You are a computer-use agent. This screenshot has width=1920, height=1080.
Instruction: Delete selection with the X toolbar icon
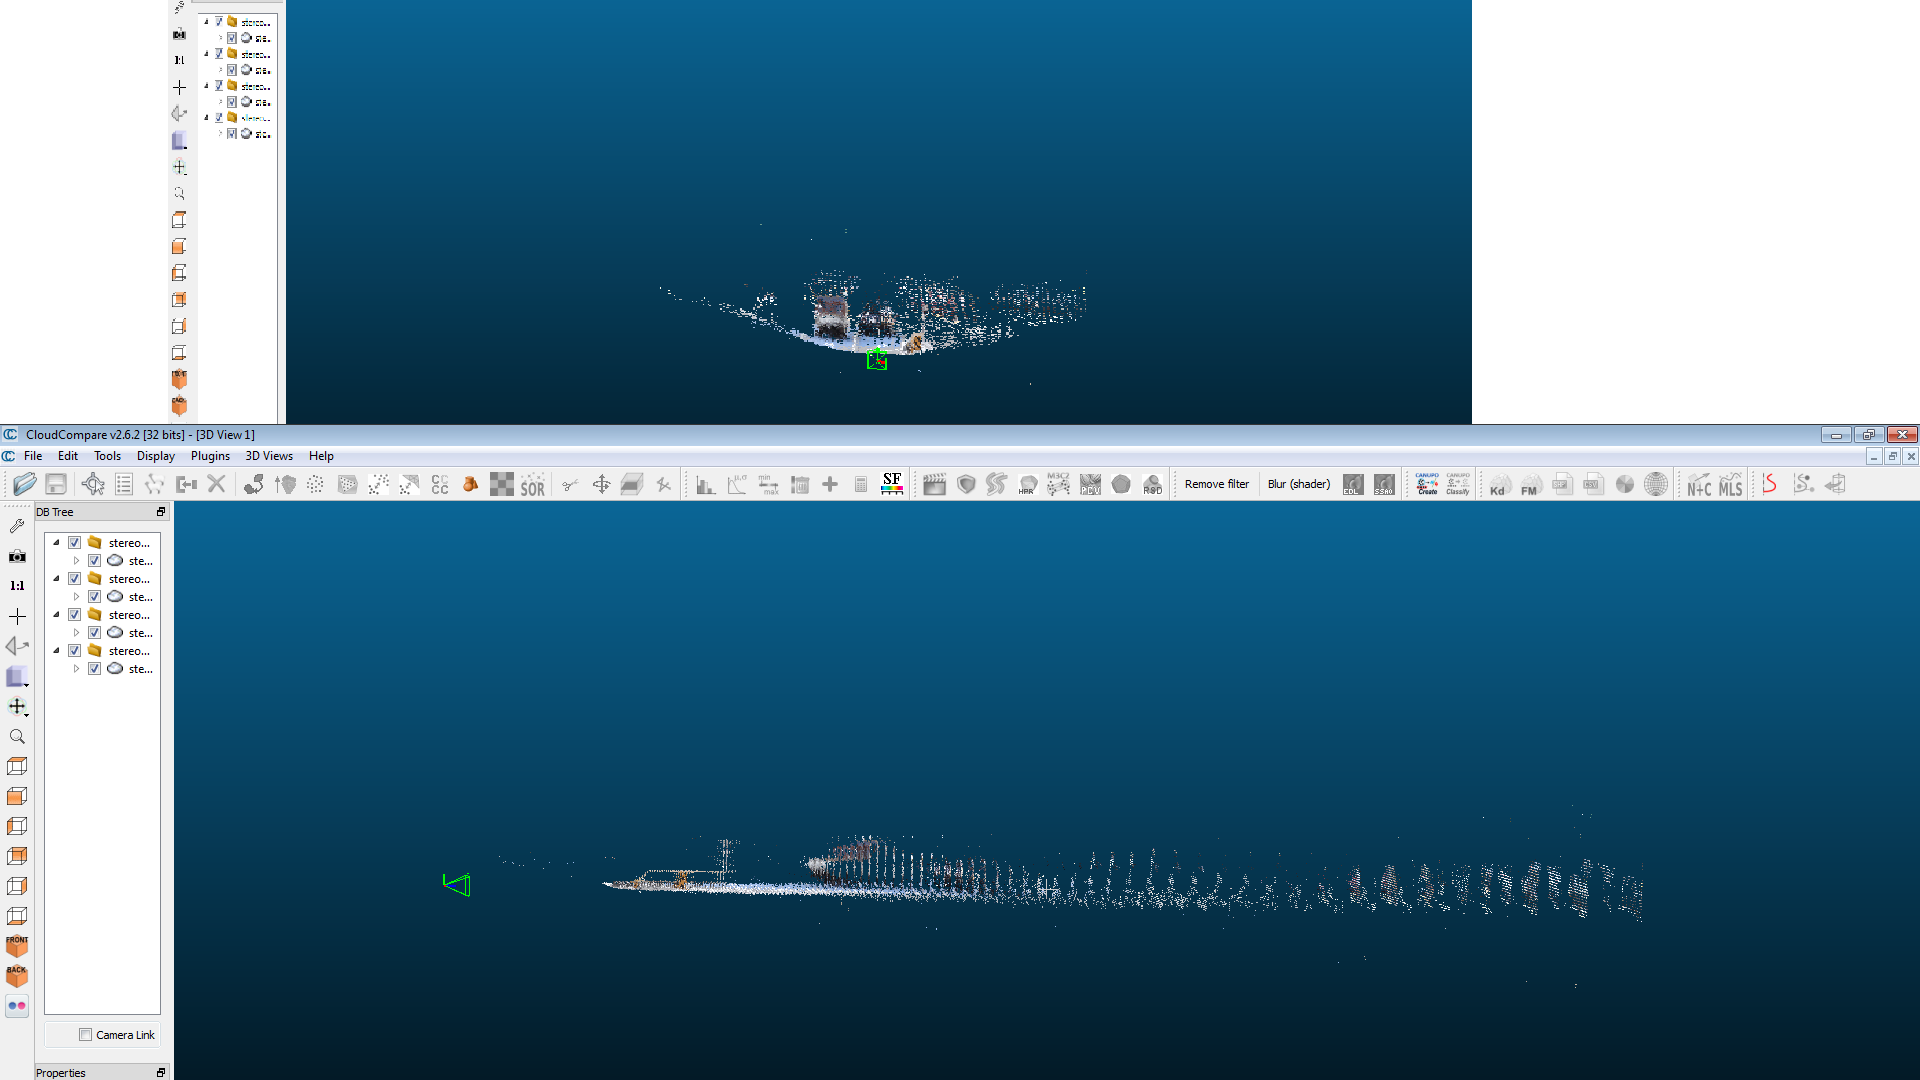[216, 484]
